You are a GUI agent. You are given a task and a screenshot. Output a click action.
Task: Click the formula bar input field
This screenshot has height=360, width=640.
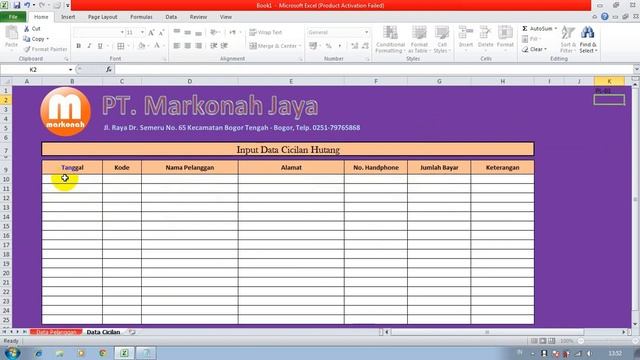coord(373,69)
